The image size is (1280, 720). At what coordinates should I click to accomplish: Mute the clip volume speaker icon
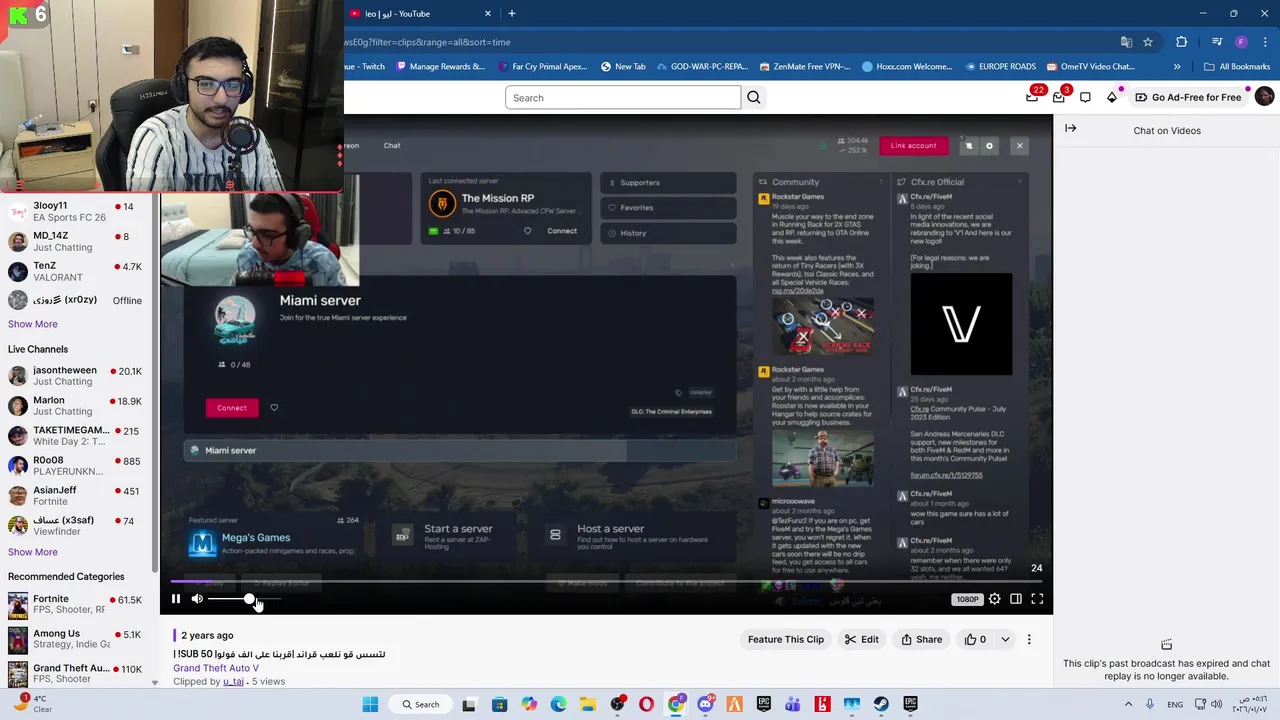tap(197, 599)
